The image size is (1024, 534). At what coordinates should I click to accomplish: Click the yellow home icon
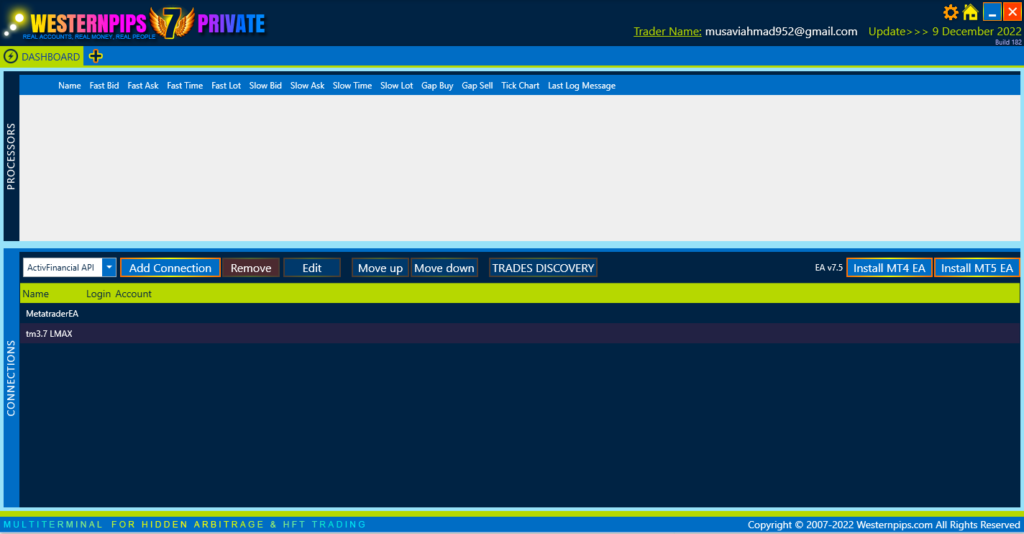point(970,12)
